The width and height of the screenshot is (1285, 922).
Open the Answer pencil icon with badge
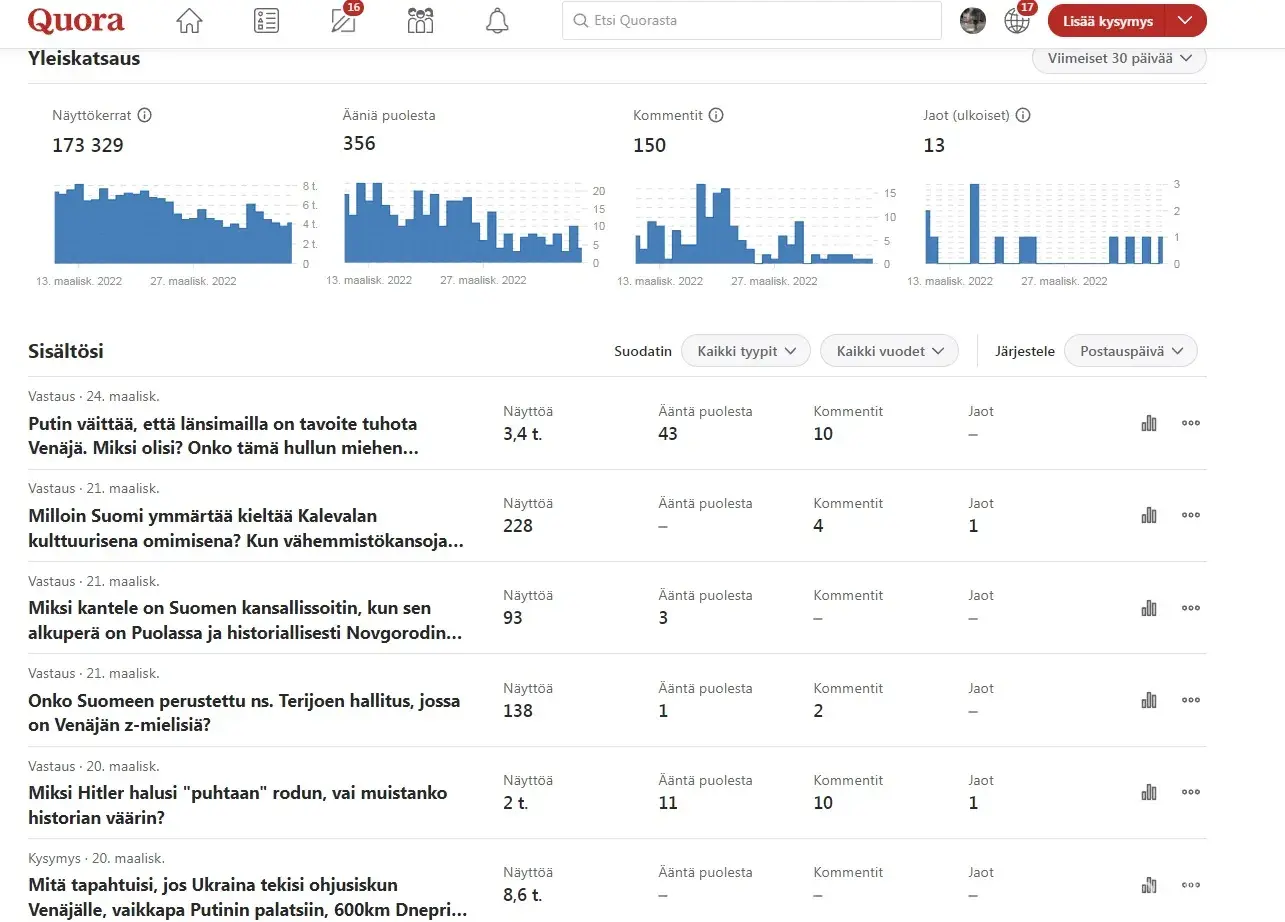point(344,21)
